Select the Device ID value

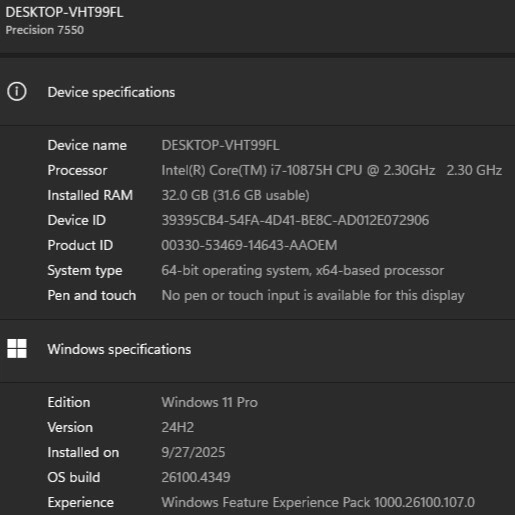point(295,220)
